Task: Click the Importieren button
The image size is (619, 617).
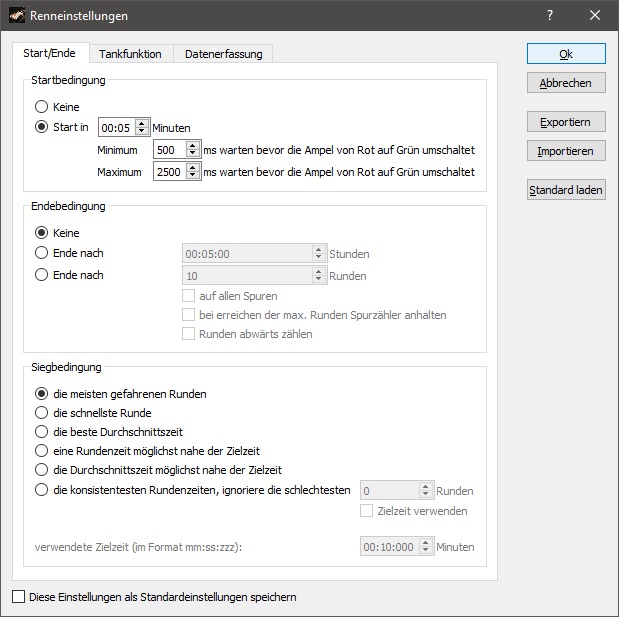Action: [566, 151]
